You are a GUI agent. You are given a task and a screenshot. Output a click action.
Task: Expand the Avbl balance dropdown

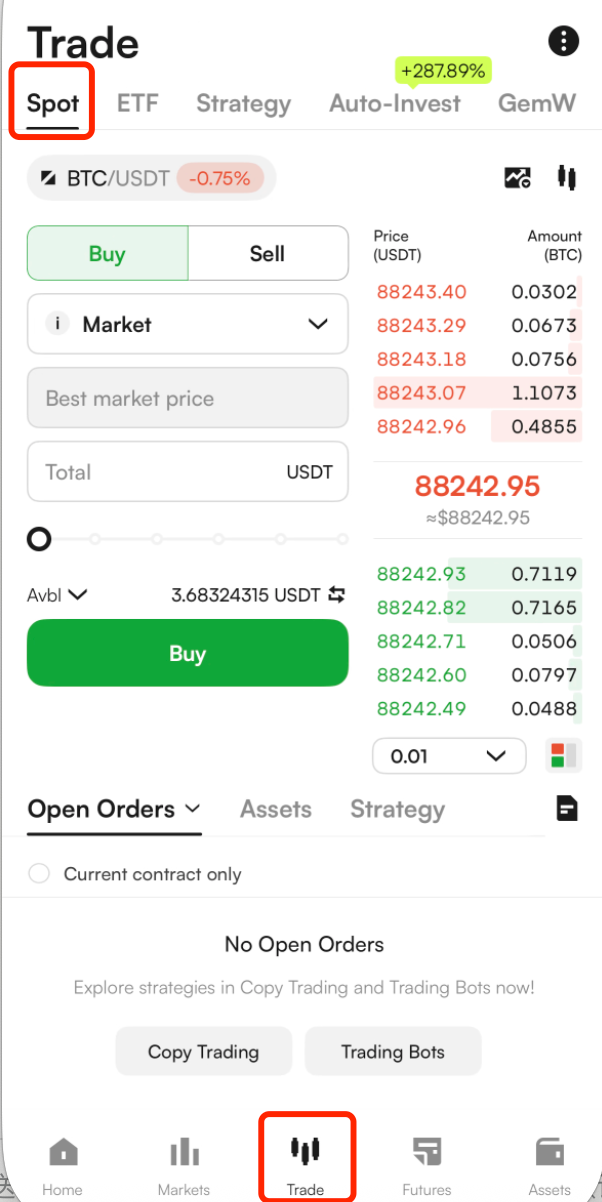click(x=57, y=595)
